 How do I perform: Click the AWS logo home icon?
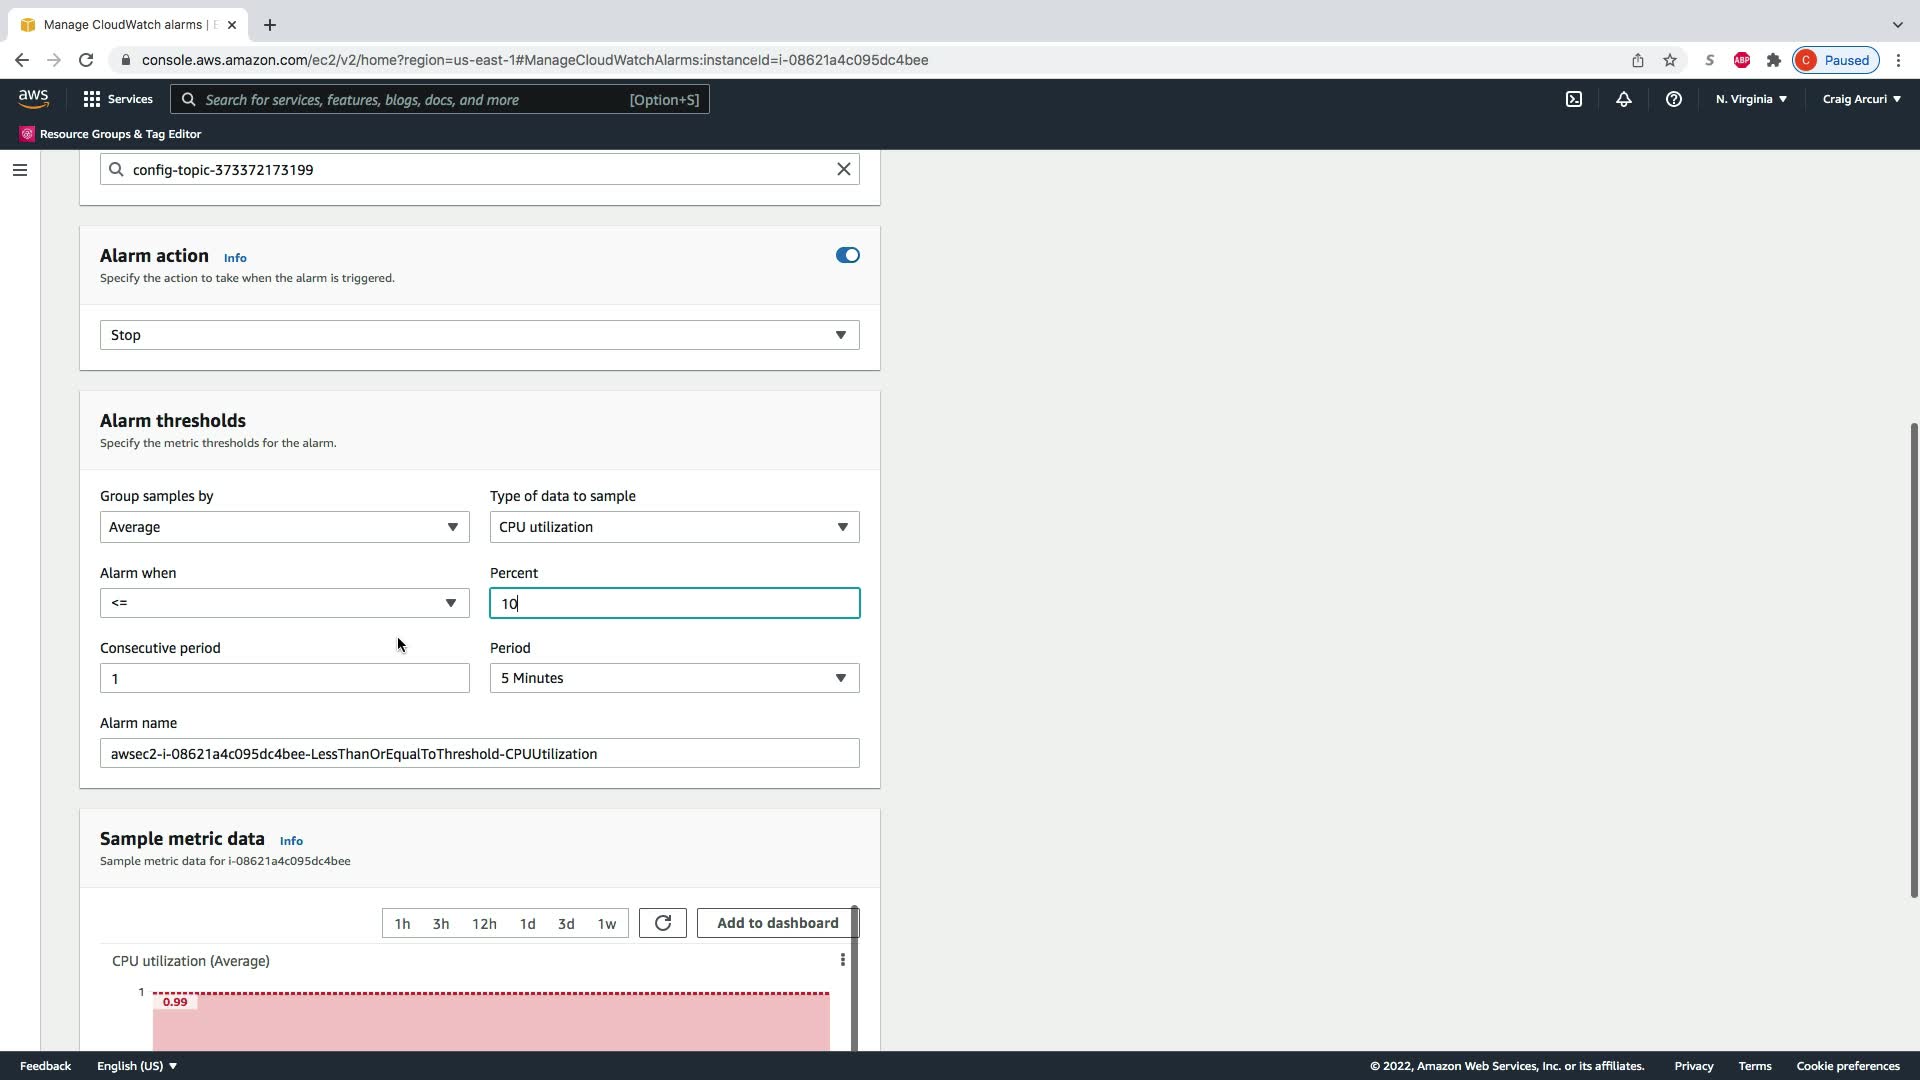(x=33, y=98)
